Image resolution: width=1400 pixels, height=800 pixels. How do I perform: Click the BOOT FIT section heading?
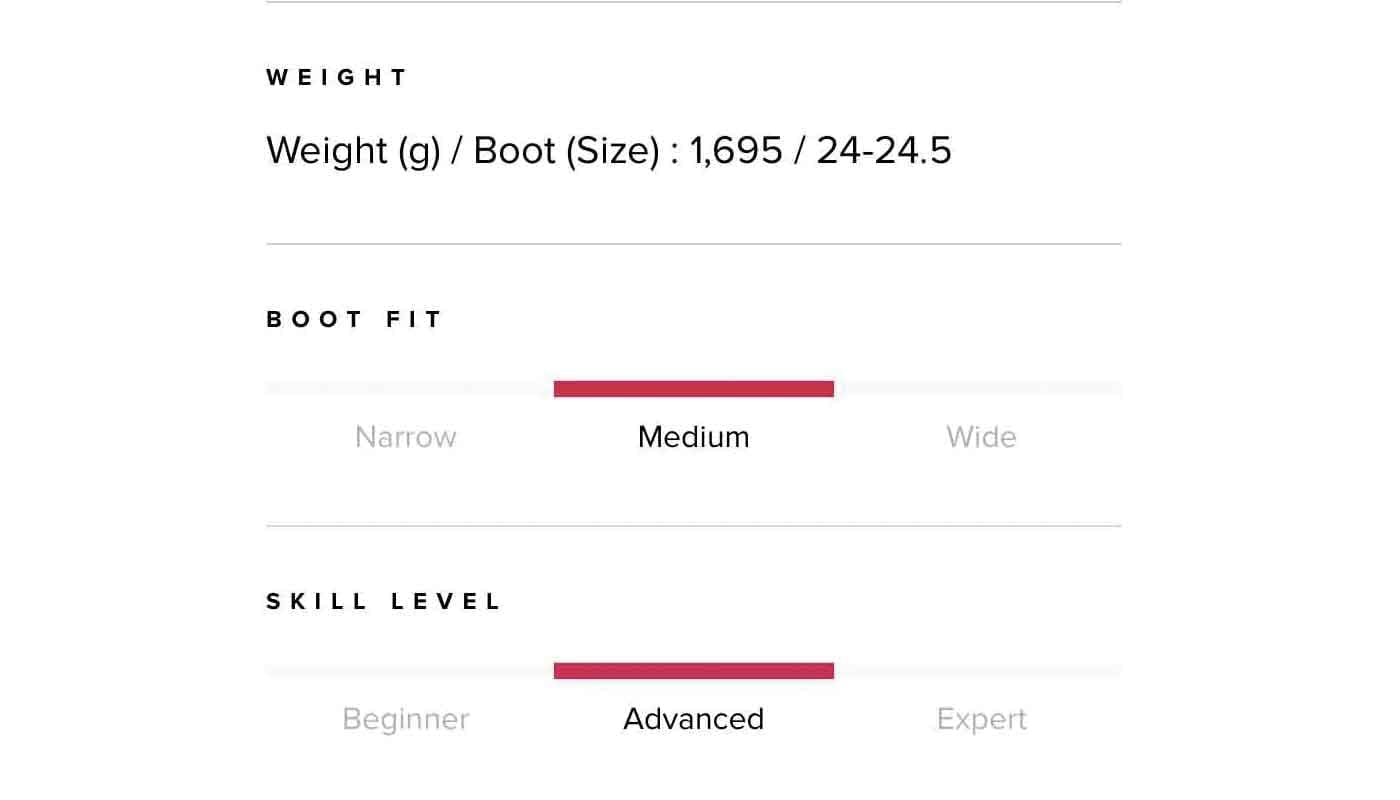(354, 320)
